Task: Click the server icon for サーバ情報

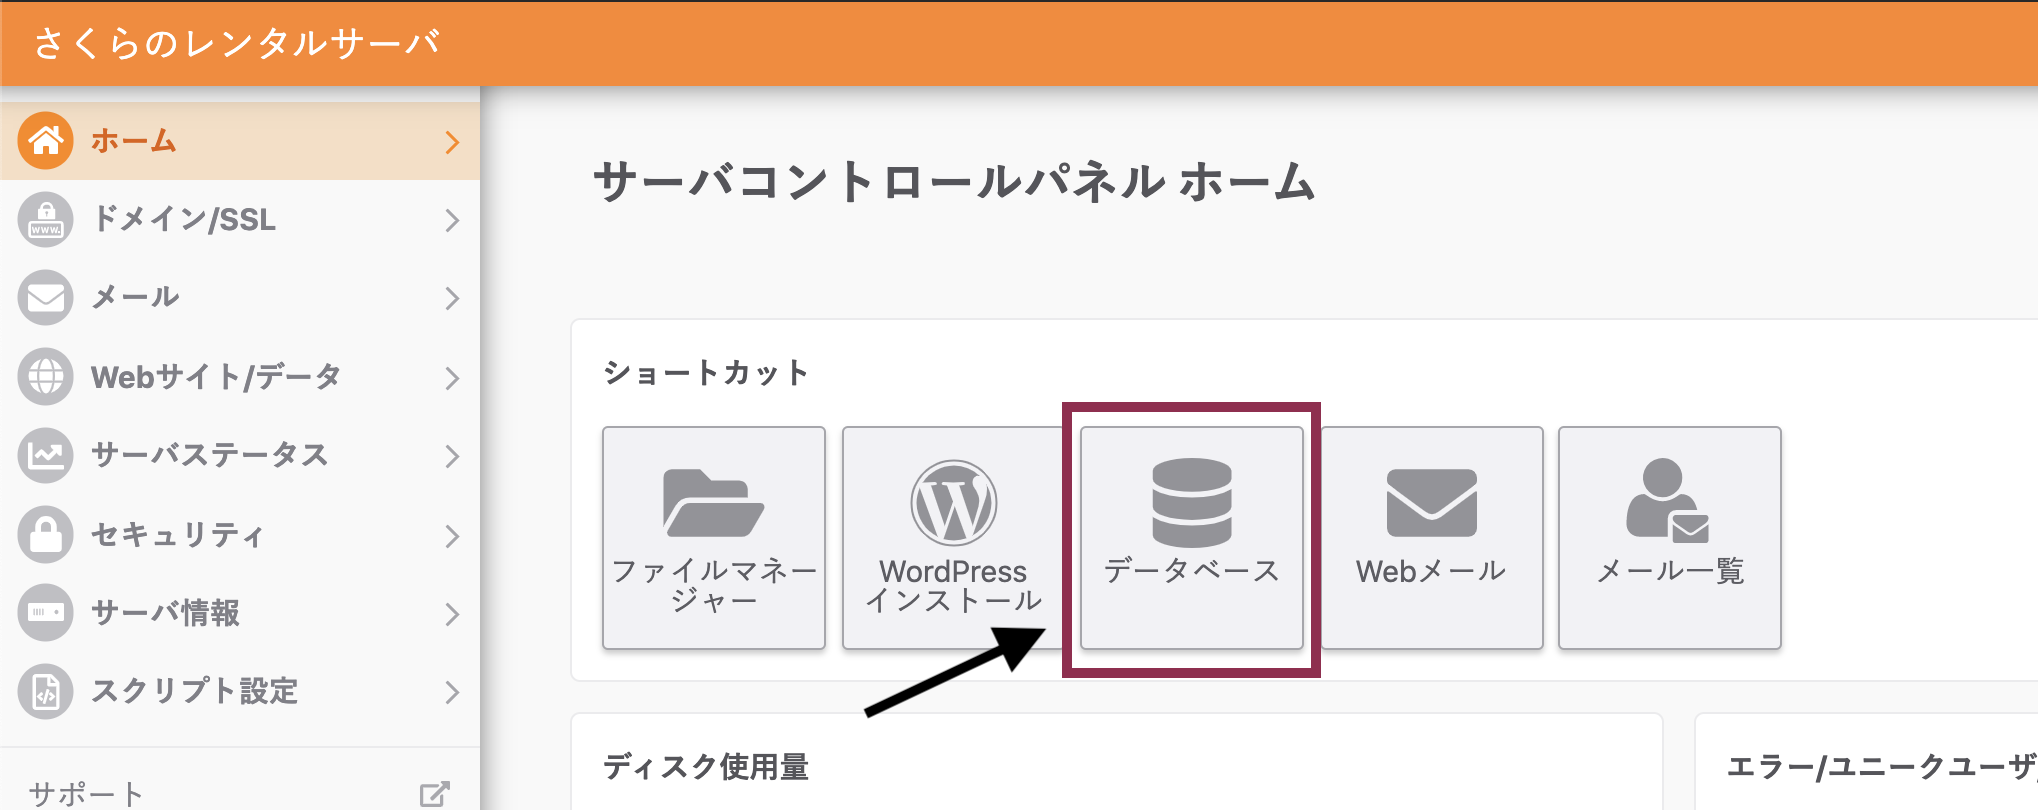Action: coord(45,612)
